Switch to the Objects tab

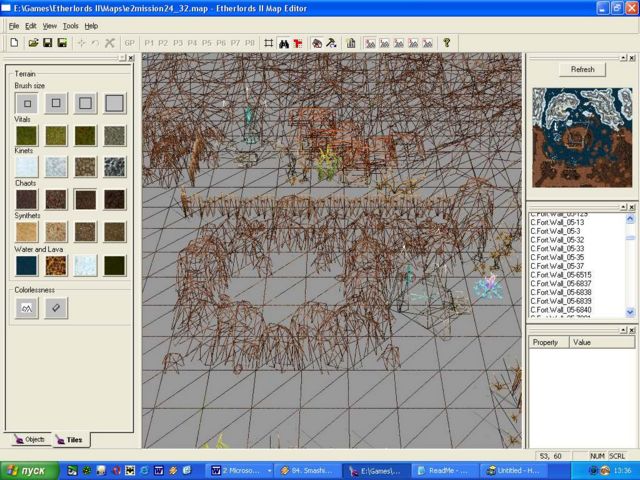(30, 440)
